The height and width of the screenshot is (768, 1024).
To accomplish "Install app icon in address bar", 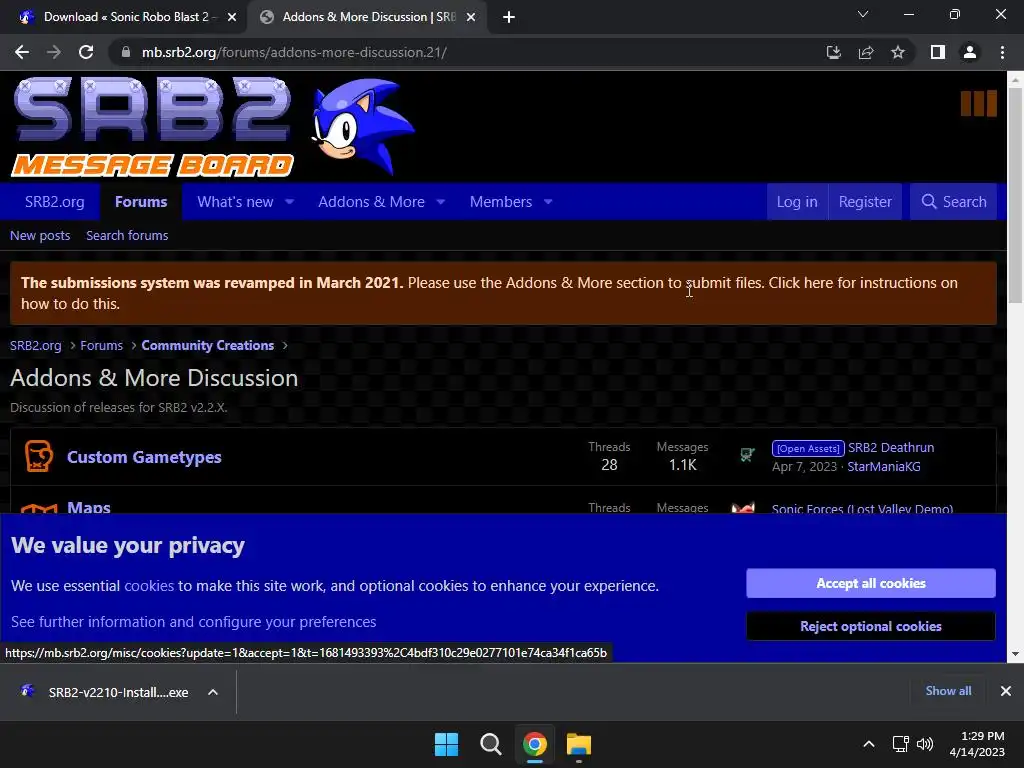I will pyautogui.click(x=833, y=52).
